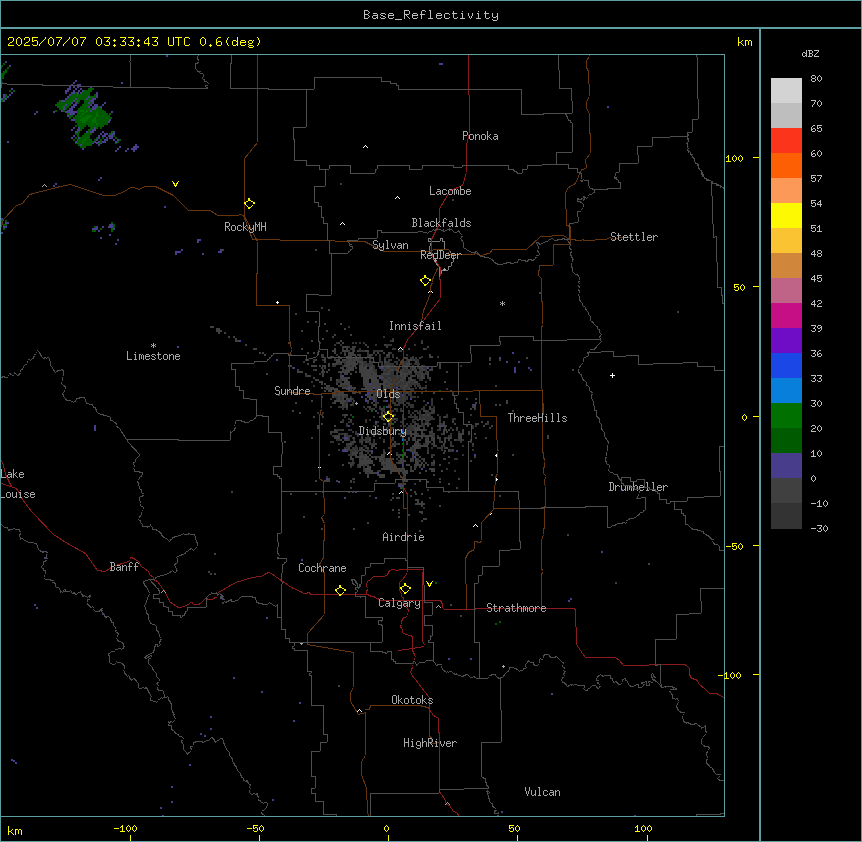This screenshot has height=842, width=862.
Task: Click the Blackfalds city label
Action: [x=441, y=223]
